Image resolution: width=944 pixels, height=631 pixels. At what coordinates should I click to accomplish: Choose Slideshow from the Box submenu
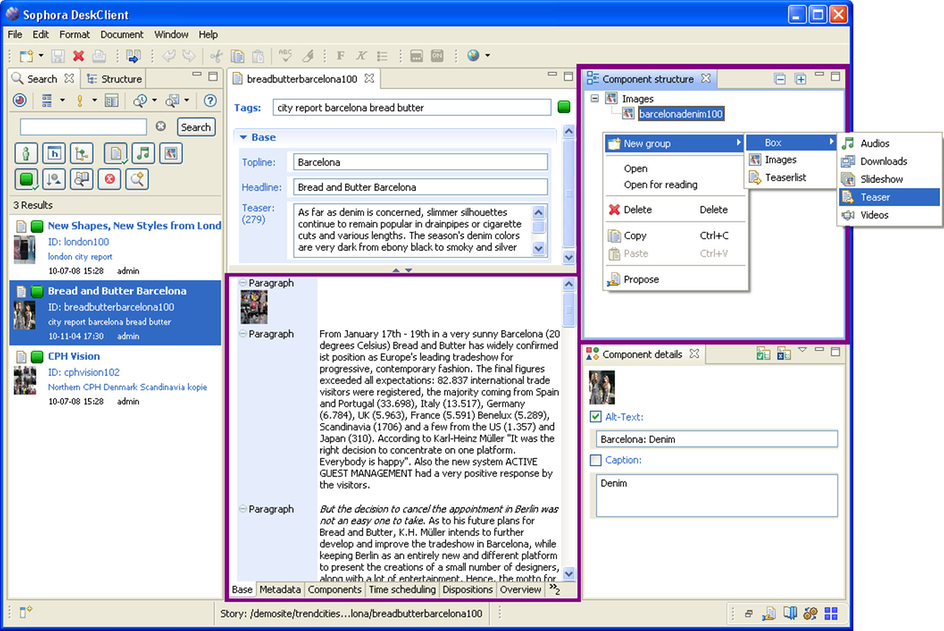pos(889,179)
